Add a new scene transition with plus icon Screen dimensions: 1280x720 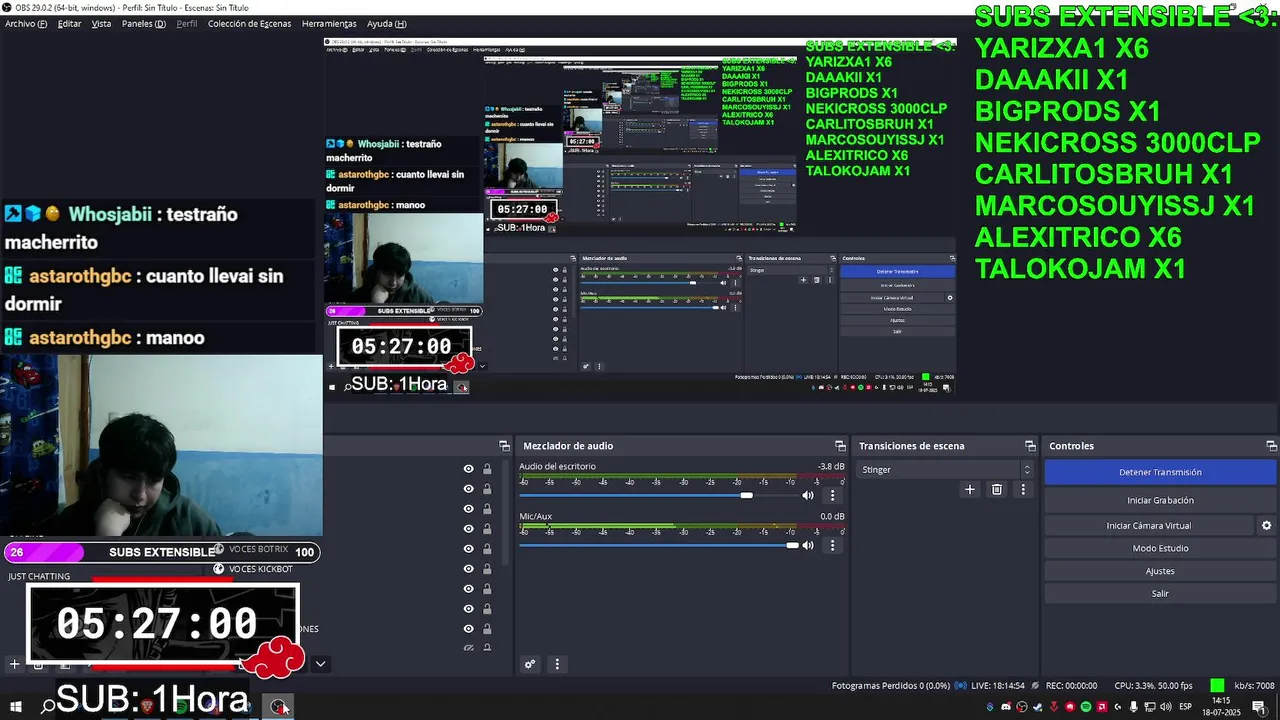click(x=969, y=489)
